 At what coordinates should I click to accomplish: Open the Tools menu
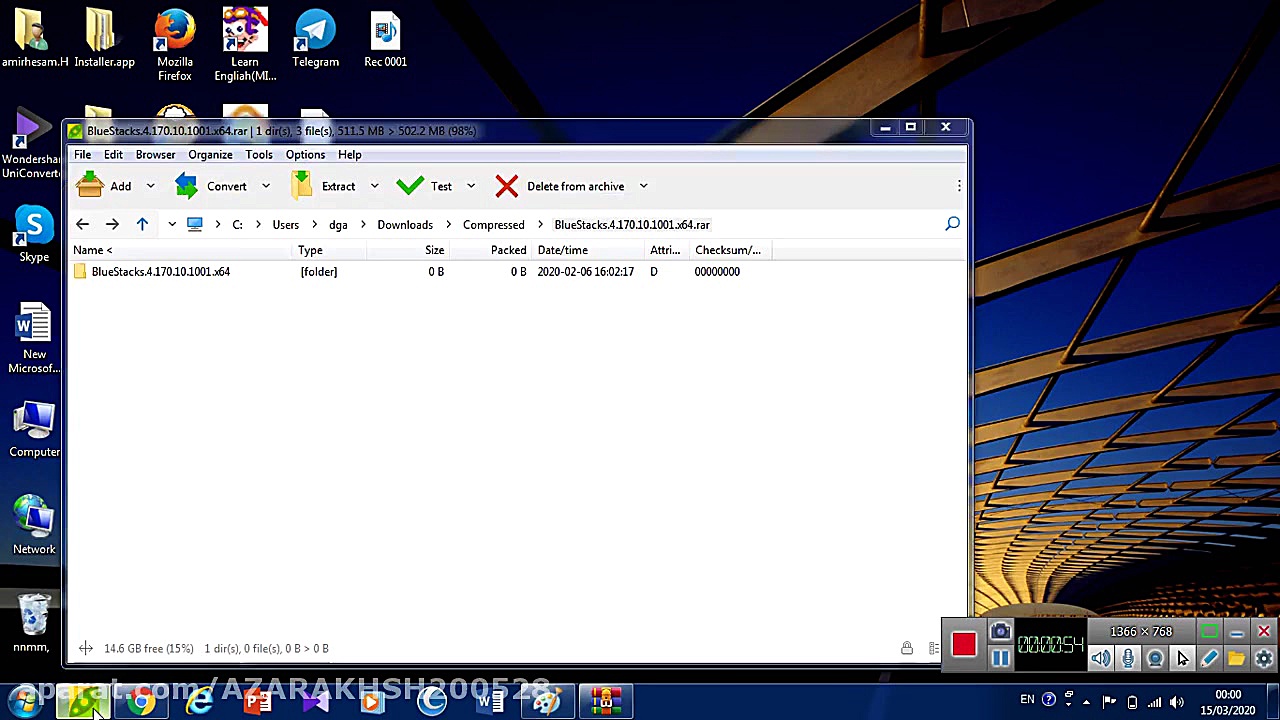point(259,155)
